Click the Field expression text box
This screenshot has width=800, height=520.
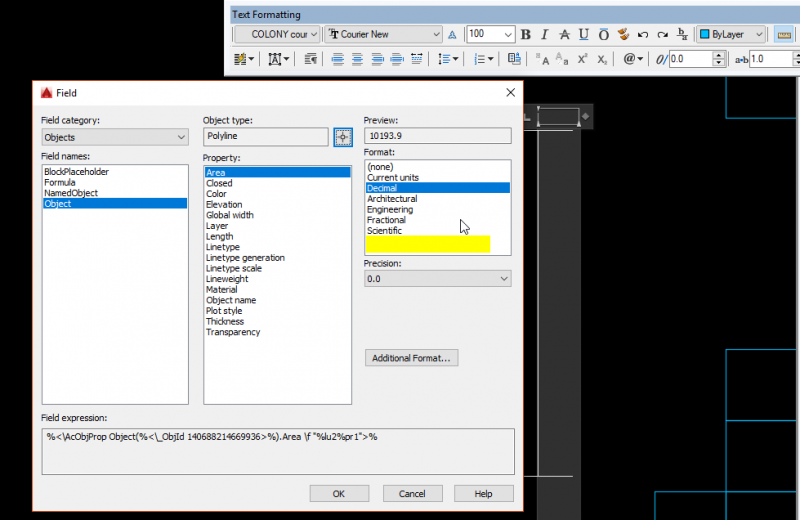tap(279, 451)
